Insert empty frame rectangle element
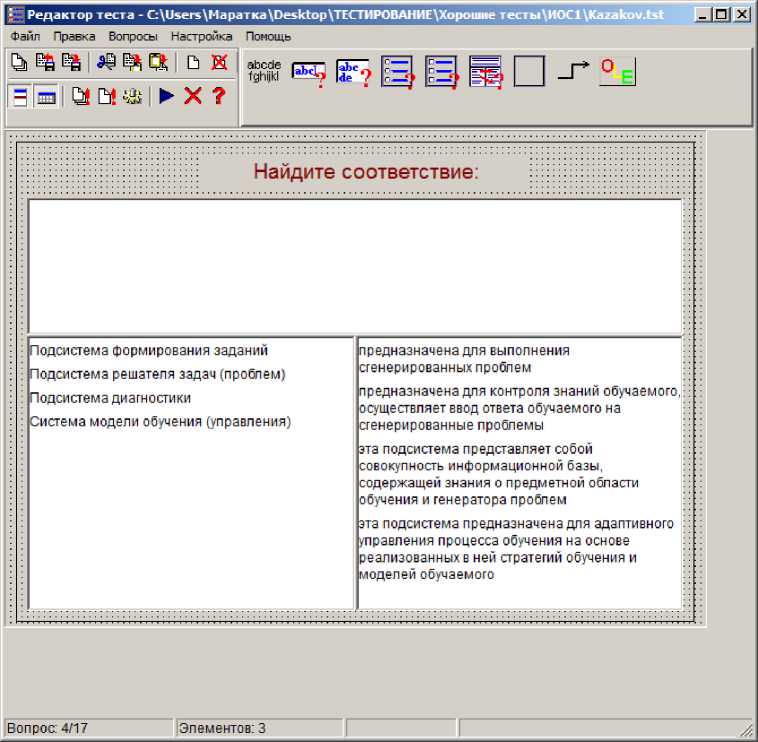The image size is (758, 742). [x=529, y=71]
